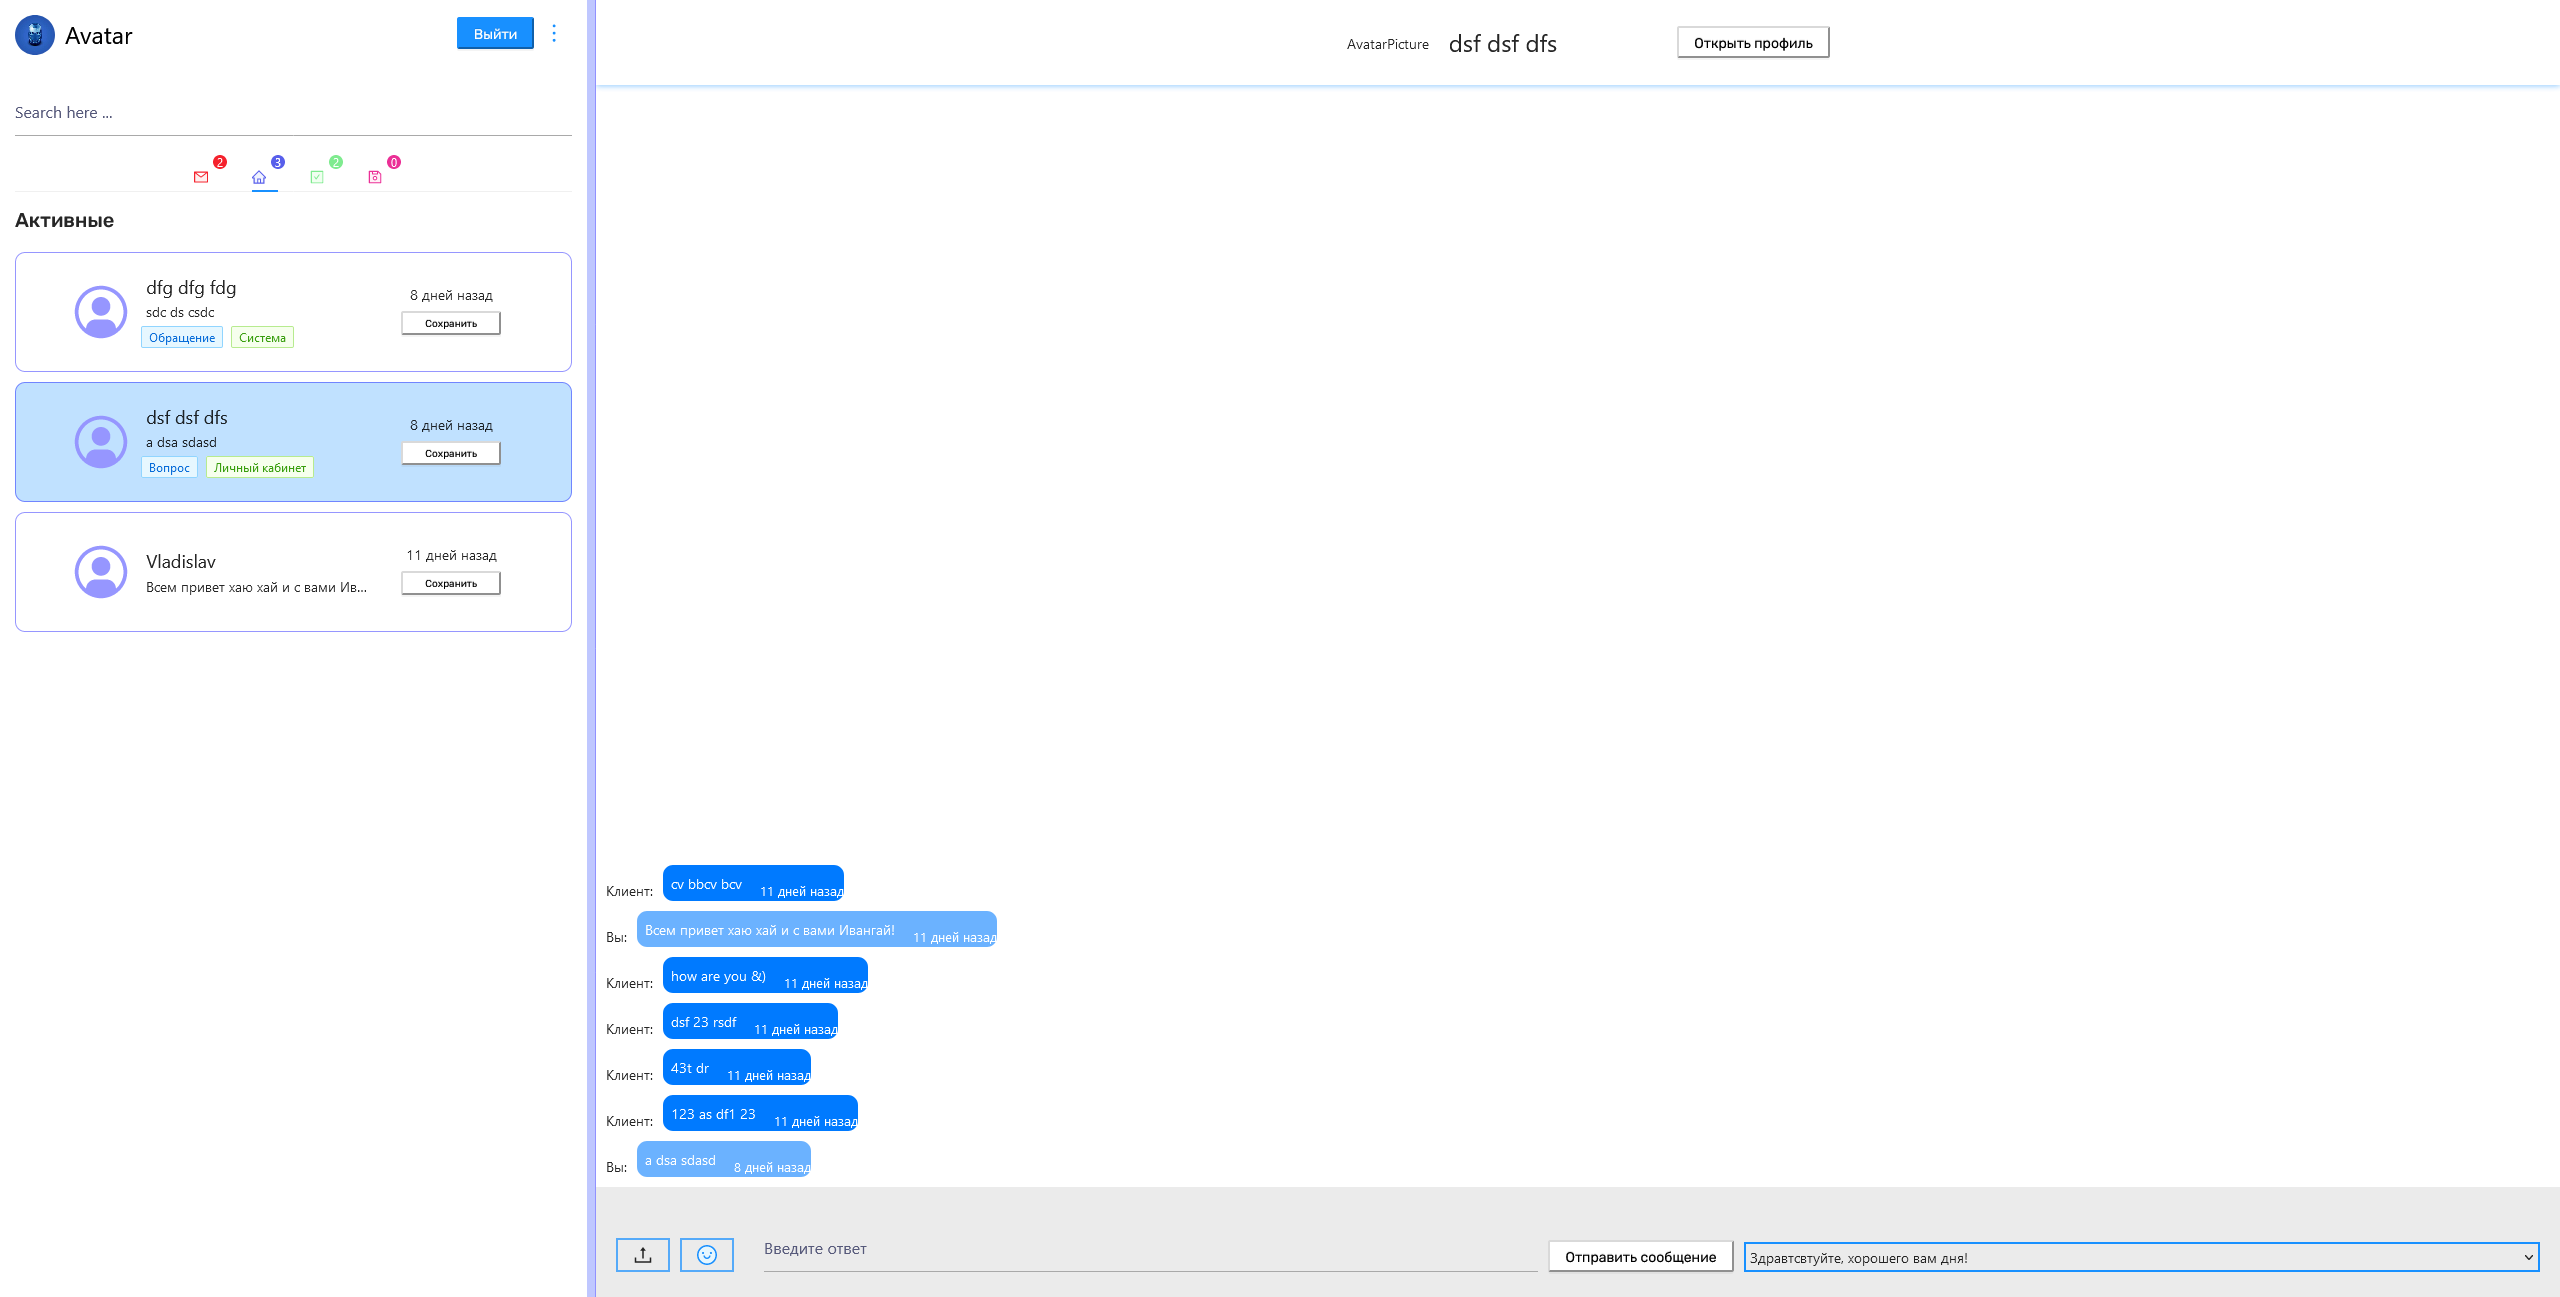This screenshot has width=2560, height=1297.
Task: Click the Система tag
Action: click(262, 338)
